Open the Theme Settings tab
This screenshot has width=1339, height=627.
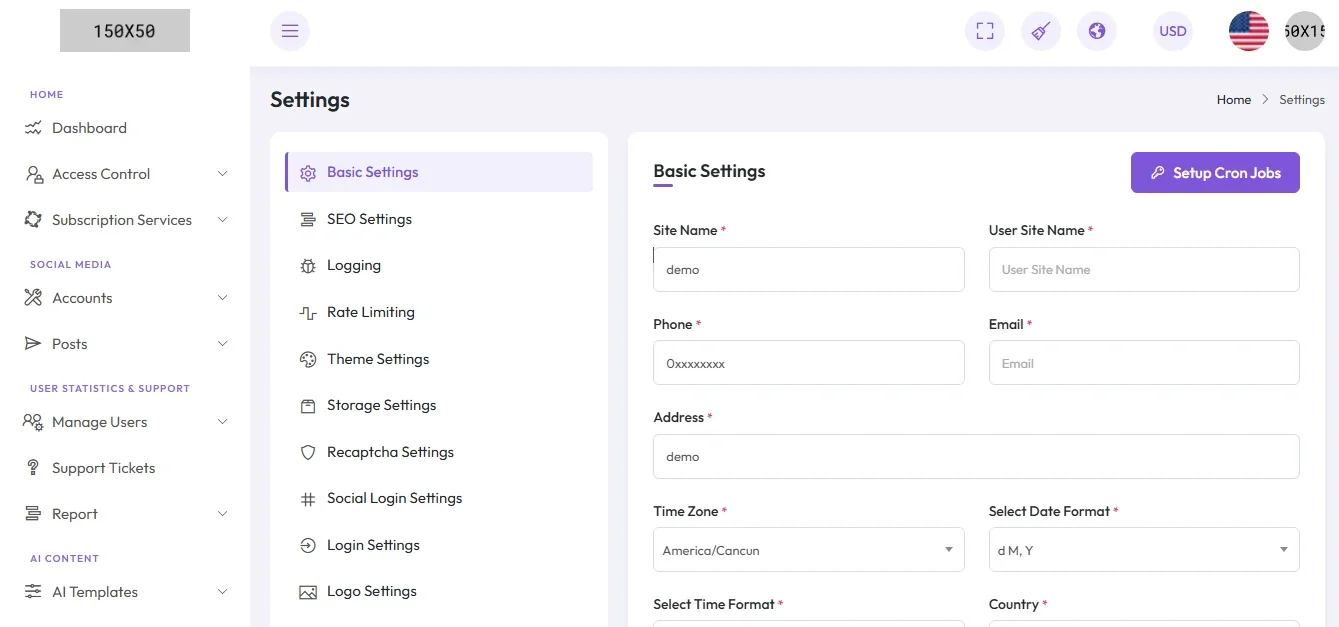point(439,359)
